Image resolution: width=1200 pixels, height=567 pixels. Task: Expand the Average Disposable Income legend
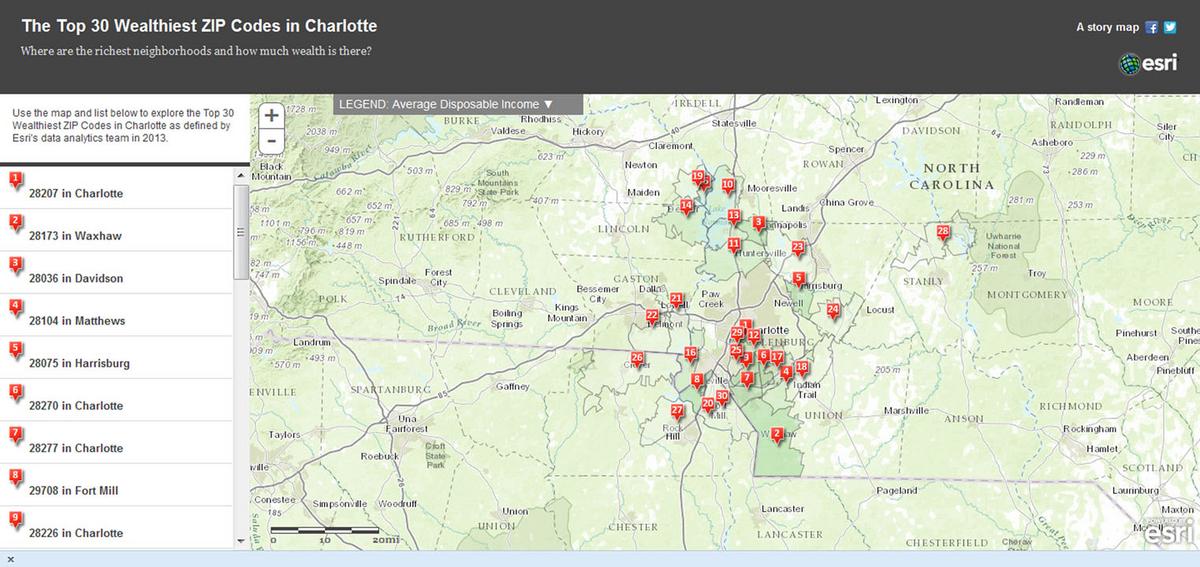pos(457,104)
